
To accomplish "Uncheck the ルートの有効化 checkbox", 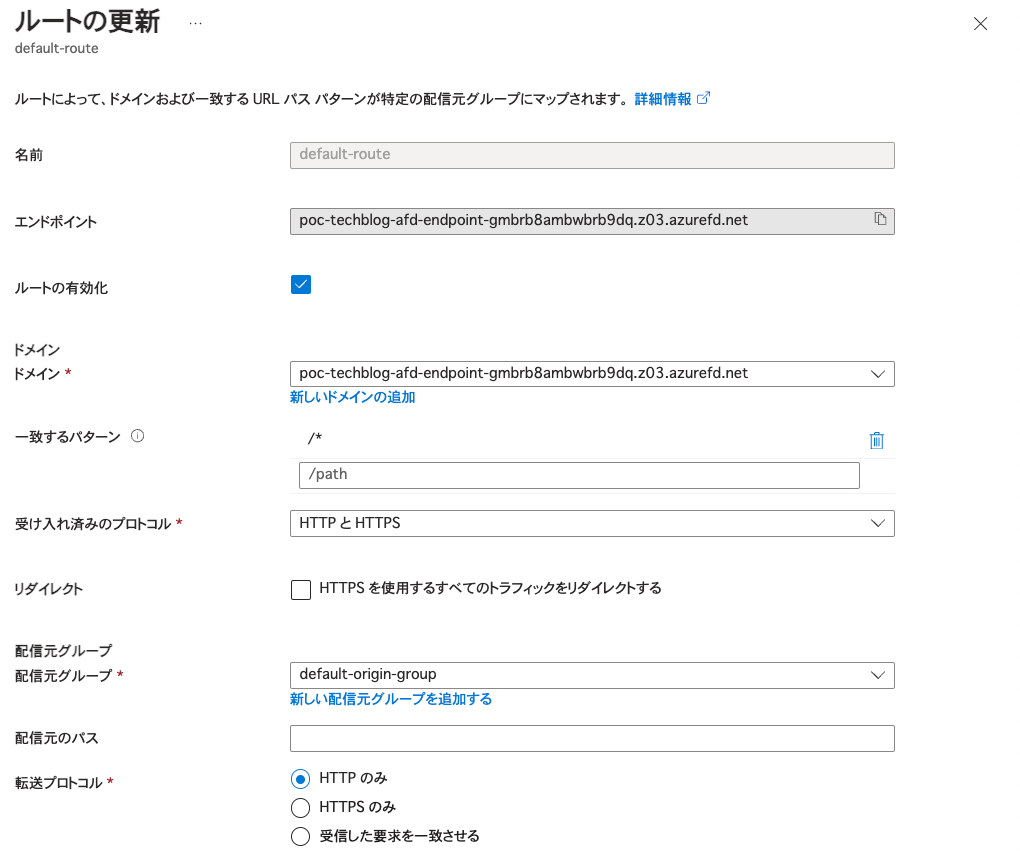I will pos(301,285).
